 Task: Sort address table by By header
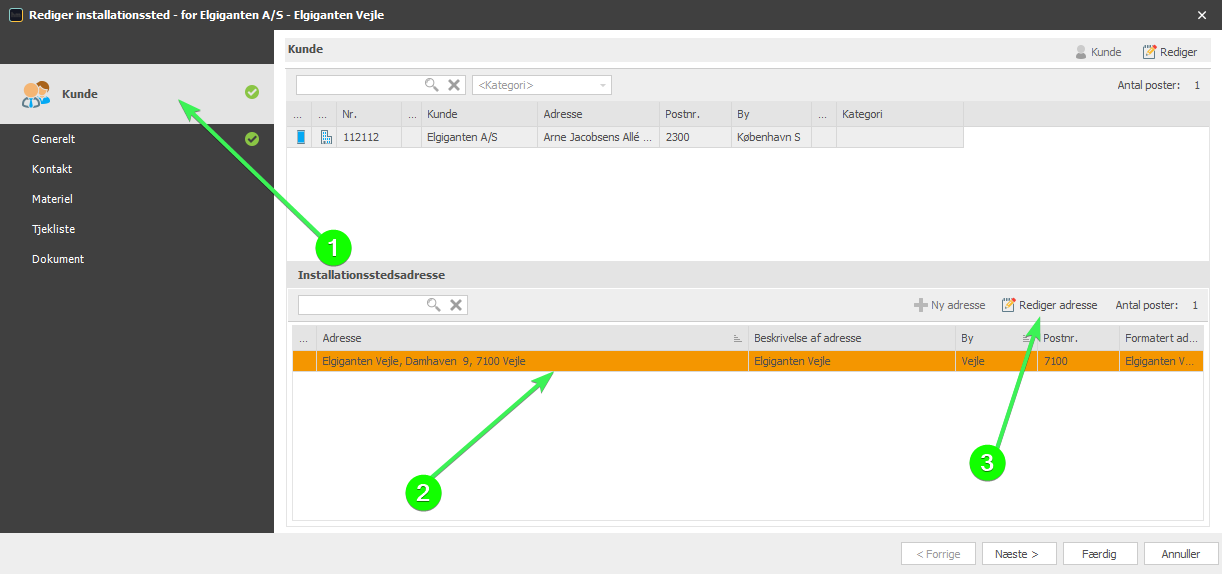click(x=995, y=338)
